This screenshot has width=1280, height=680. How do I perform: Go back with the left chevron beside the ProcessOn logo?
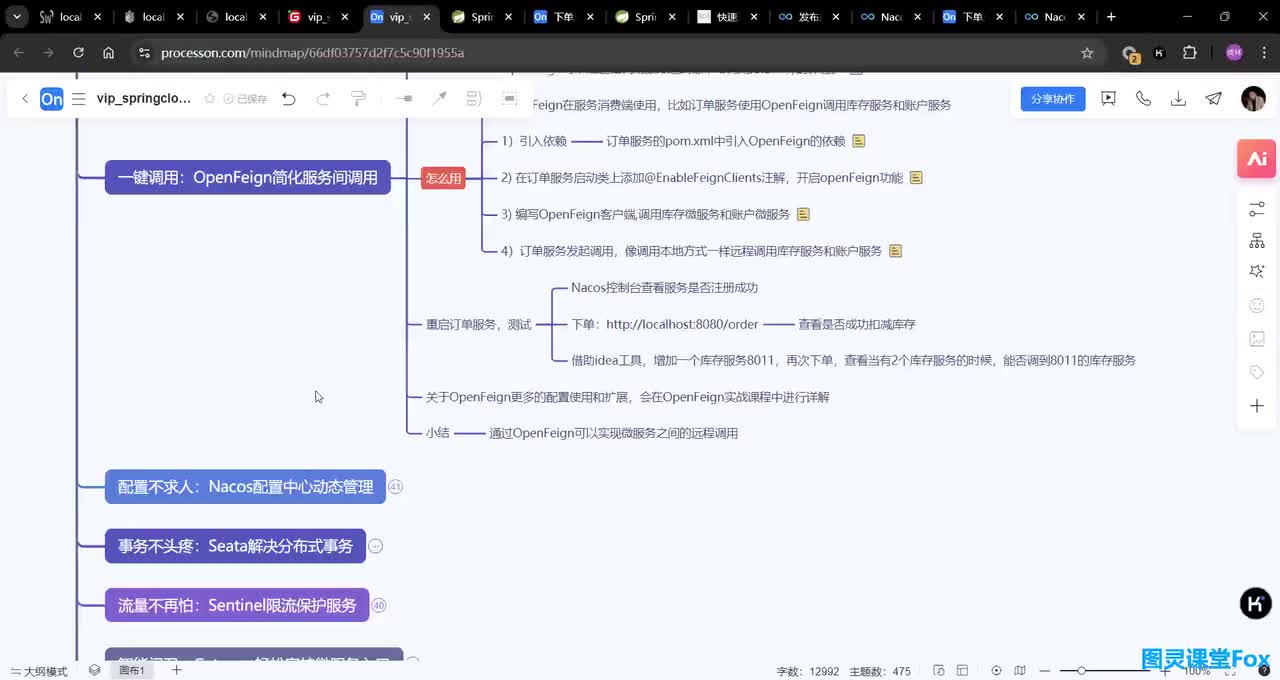(x=25, y=99)
